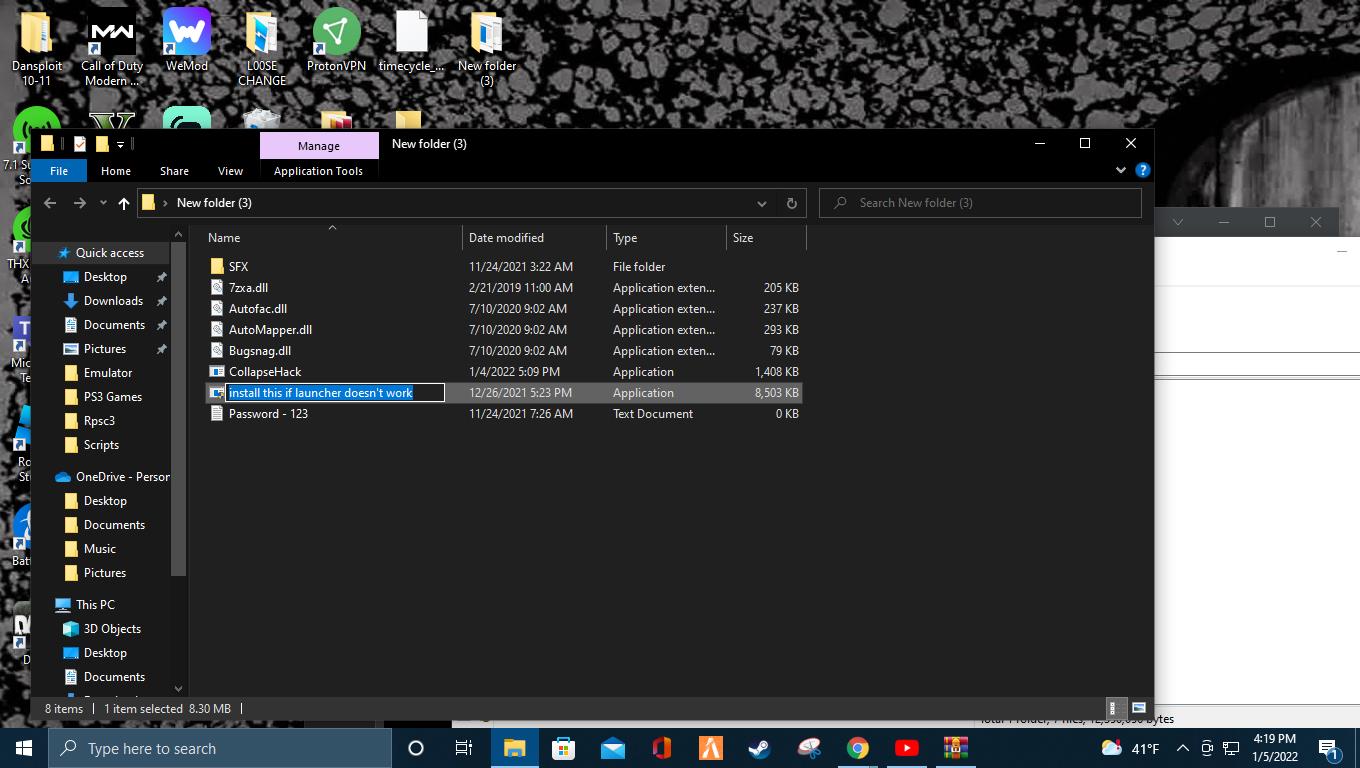Screen dimensions: 1360x768
Task: Launch Google Chrome from taskbar
Action: pyautogui.click(x=857, y=748)
